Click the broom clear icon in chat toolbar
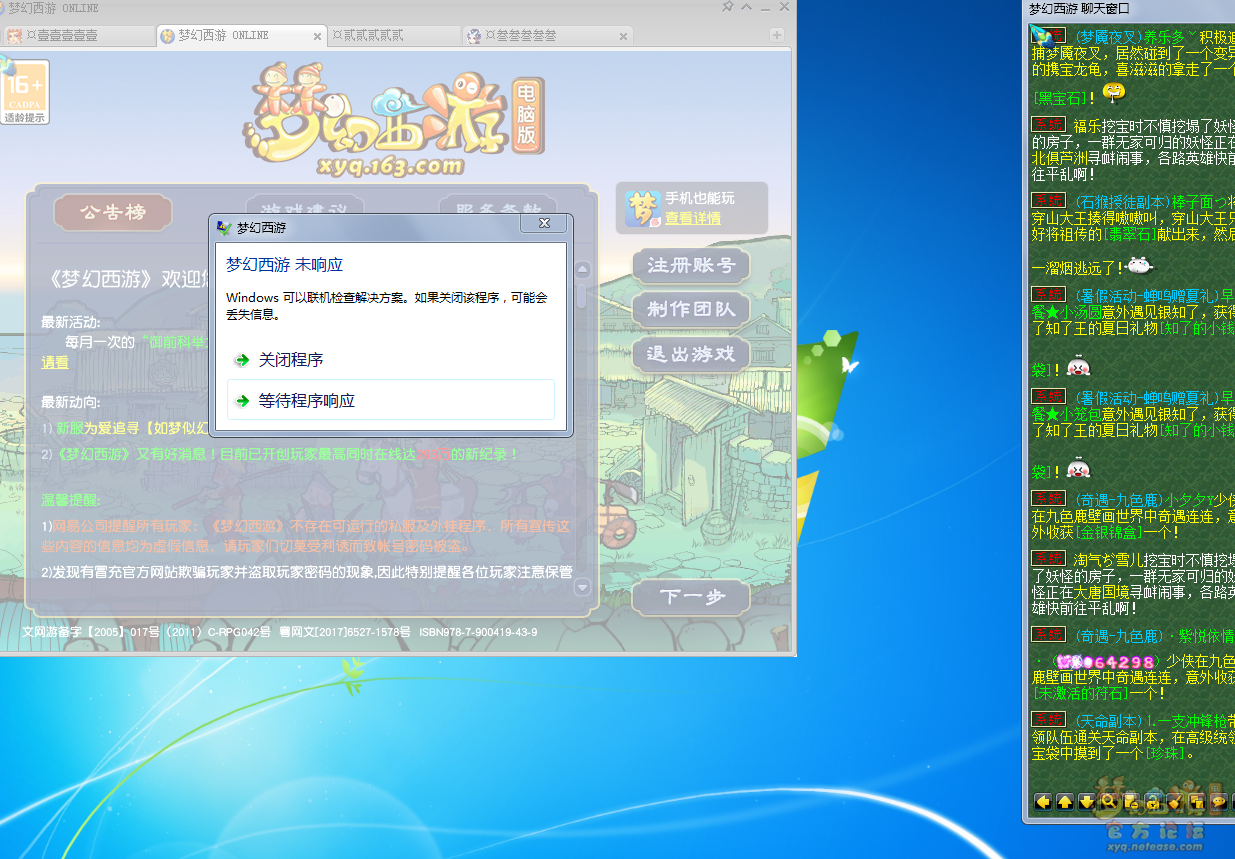Screen dimensions: 1235x859 tap(1175, 801)
